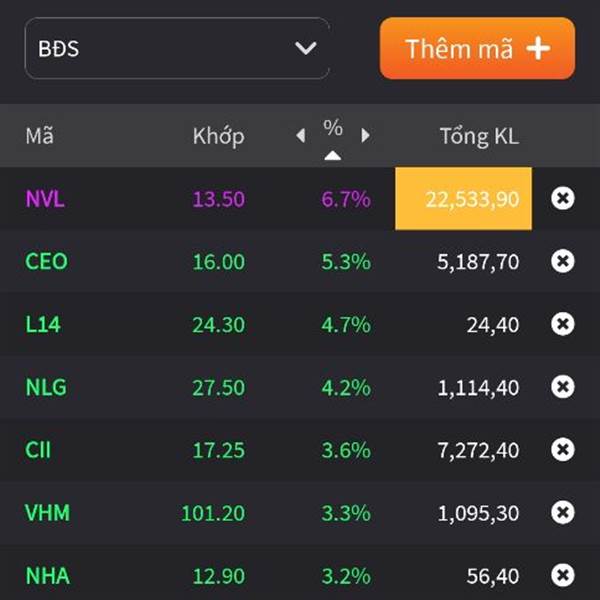Viewport: 600px width, 600px height.
Task: Open NVL stock symbol
Action: tap(45, 198)
